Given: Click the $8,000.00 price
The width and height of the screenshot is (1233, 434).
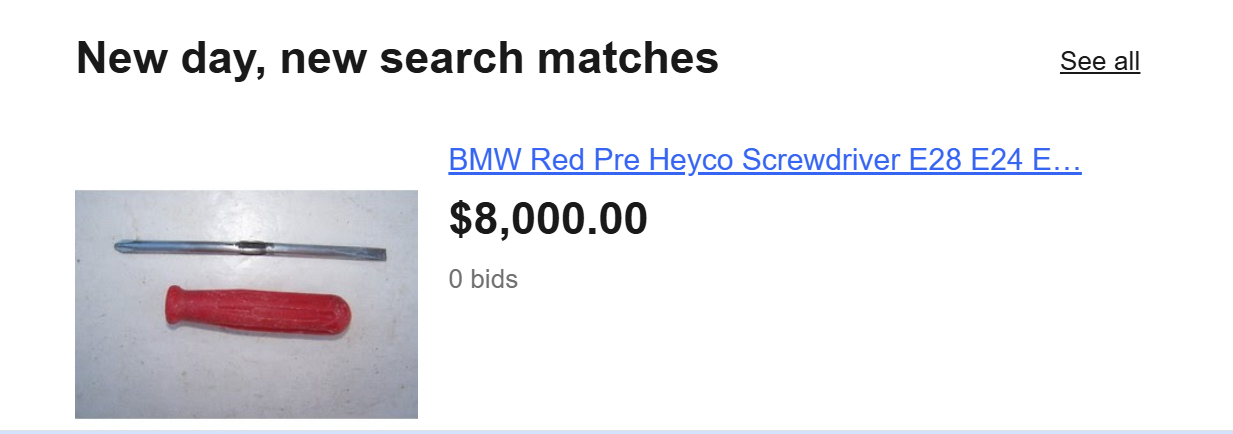Looking at the screenshot, I should 548,219.
